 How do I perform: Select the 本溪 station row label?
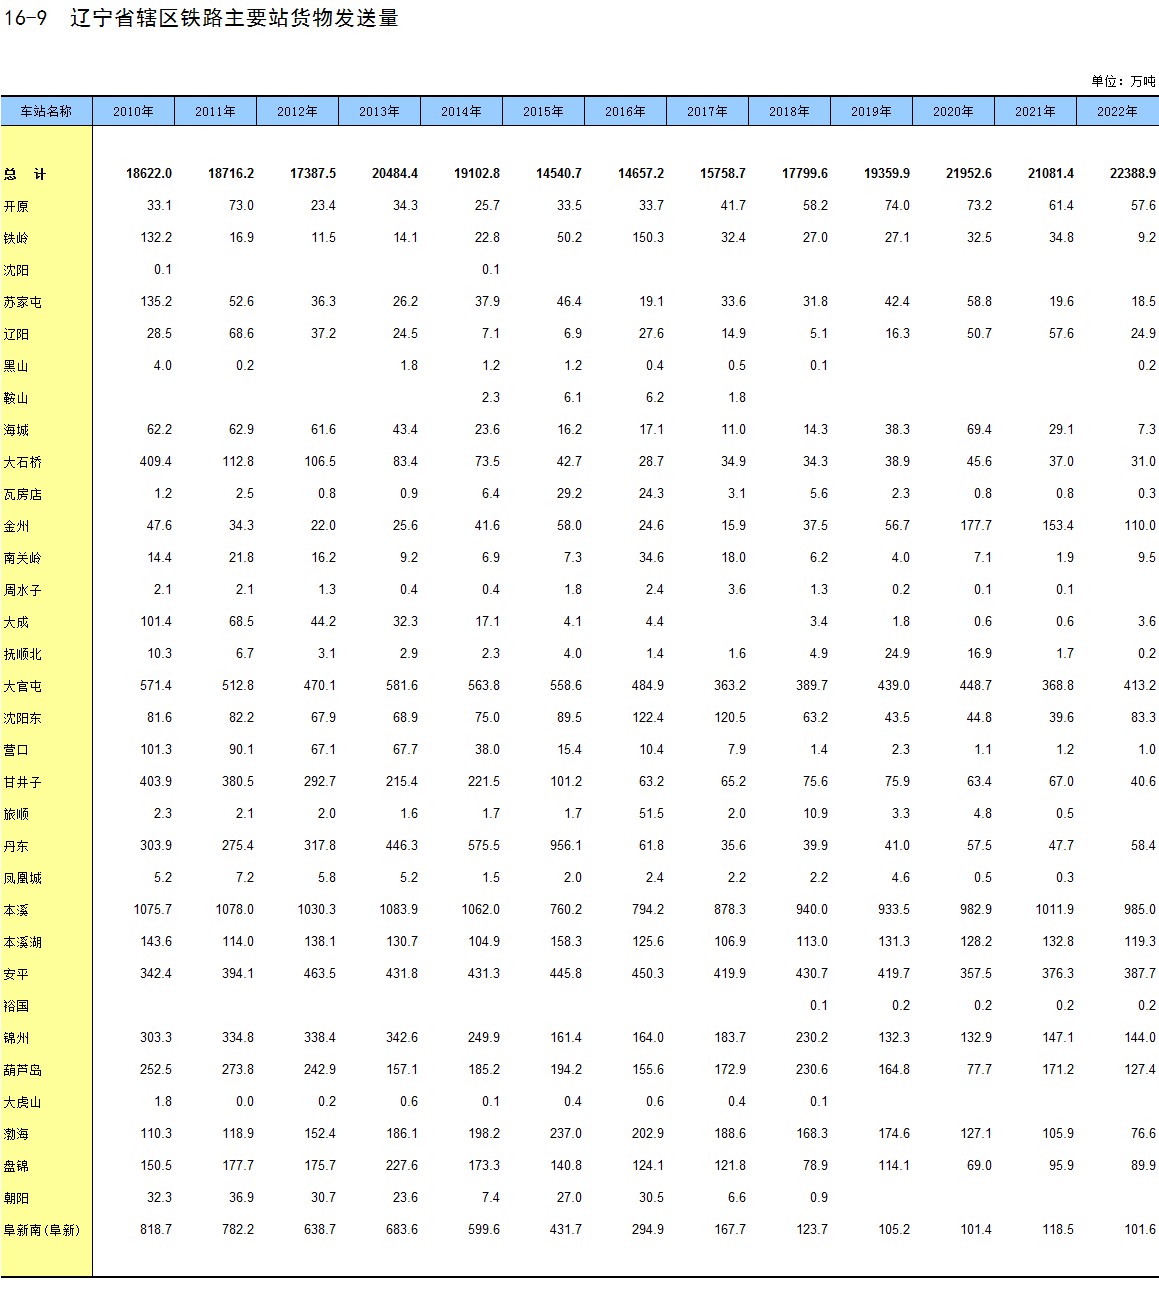click(x=16, y=910)
